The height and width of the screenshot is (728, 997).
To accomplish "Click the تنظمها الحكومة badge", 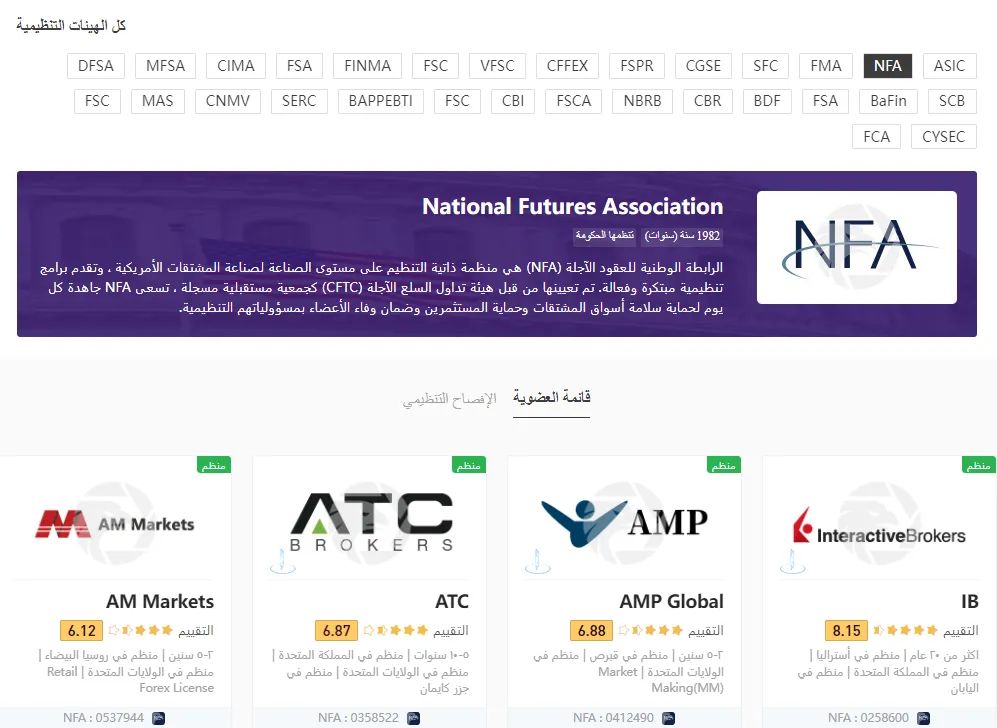I will (x=605, y=236).
